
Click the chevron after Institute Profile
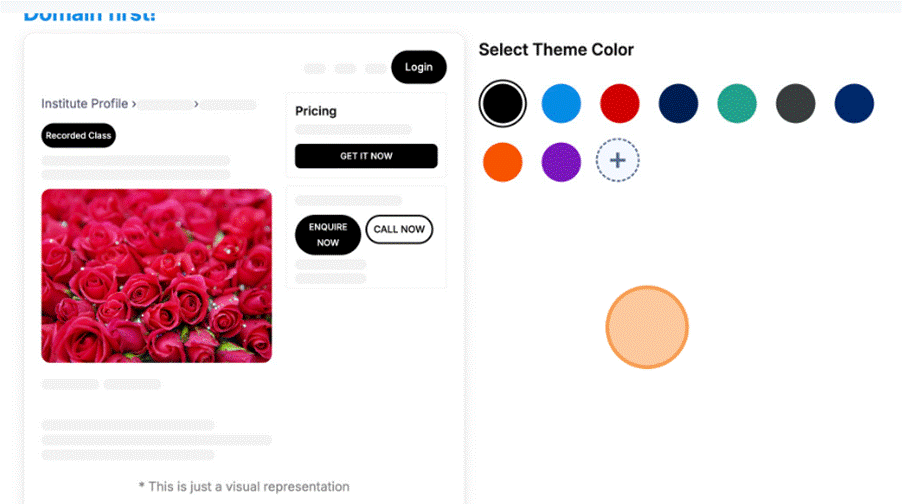134,104
